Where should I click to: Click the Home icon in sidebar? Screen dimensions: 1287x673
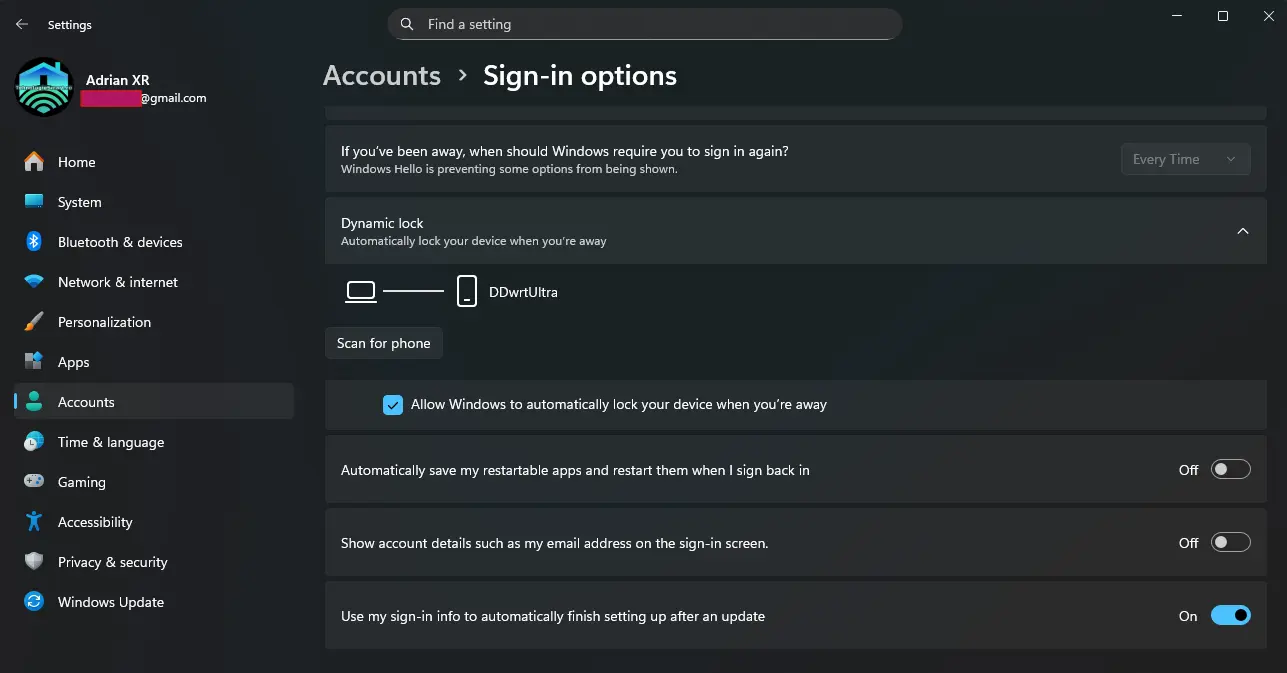coord(34,162)
